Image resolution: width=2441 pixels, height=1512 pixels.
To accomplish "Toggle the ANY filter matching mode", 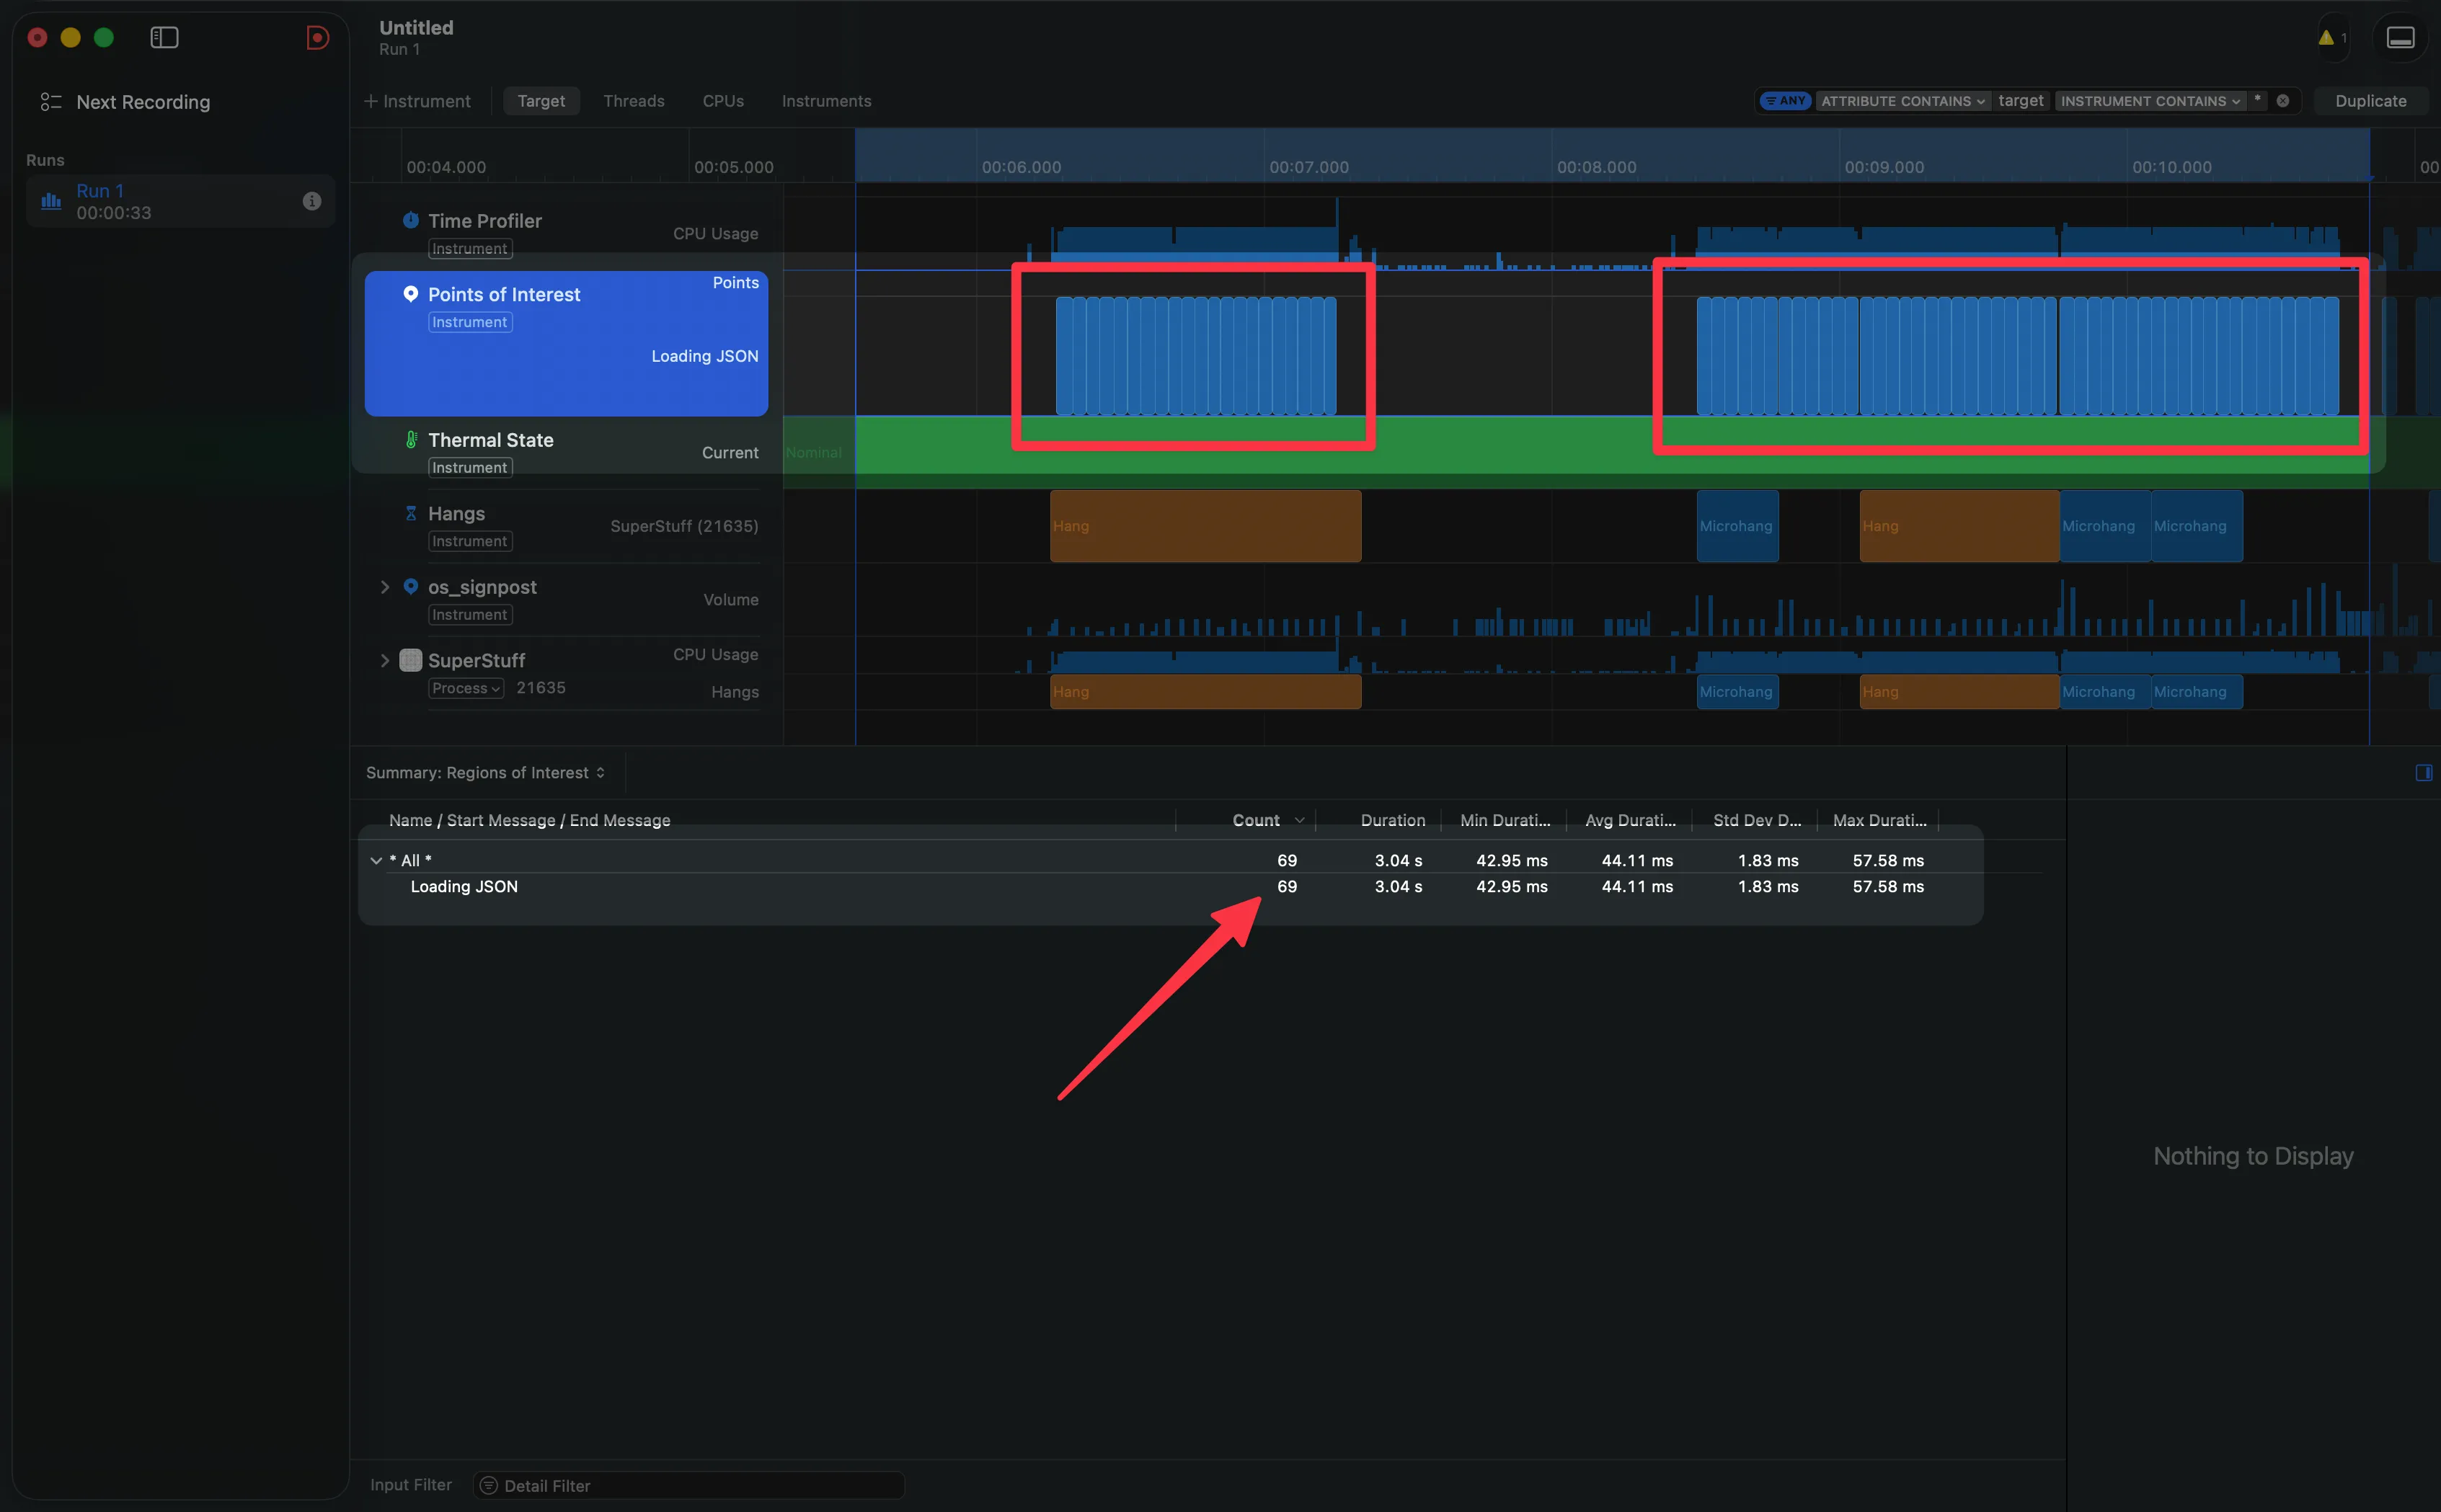I will point(1785,100).
